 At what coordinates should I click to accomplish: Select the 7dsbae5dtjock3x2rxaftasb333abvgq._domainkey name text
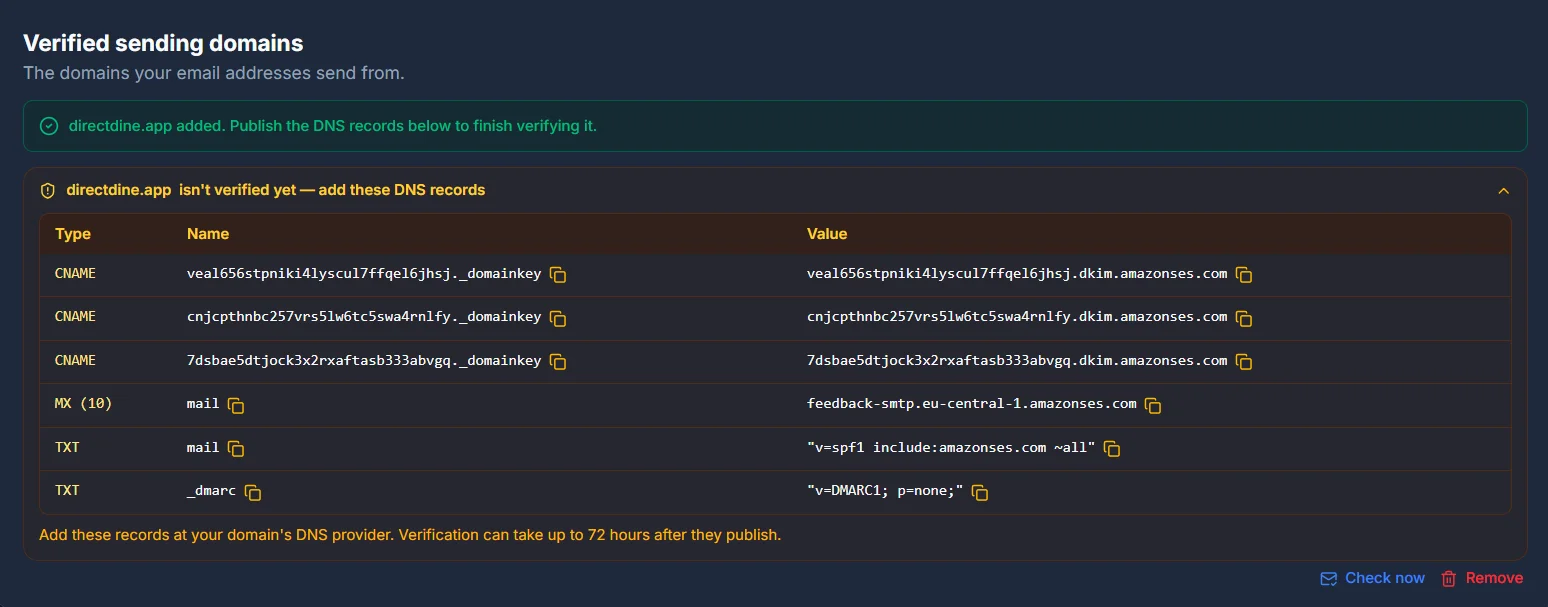[364, 360]
